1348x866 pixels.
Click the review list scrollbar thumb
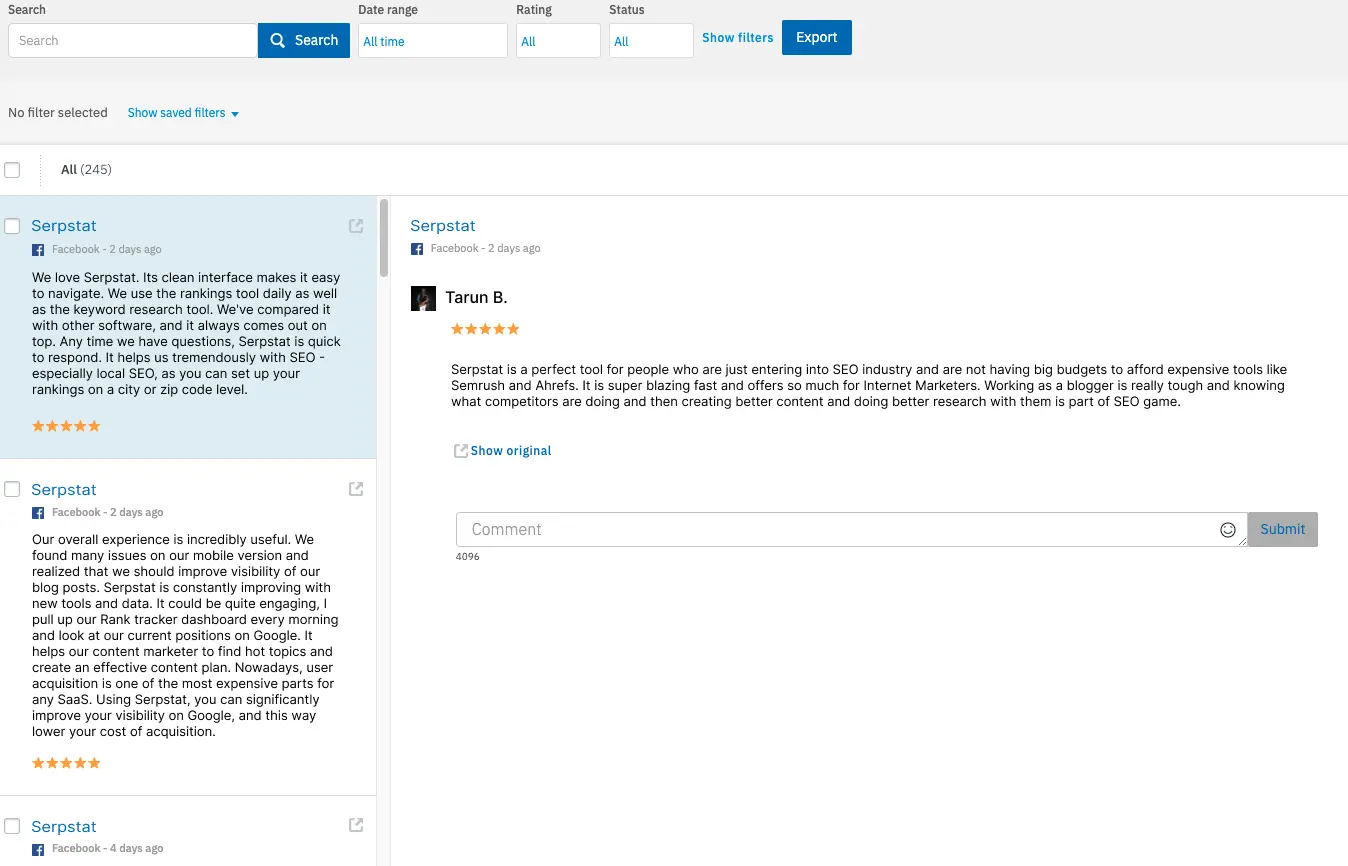[384, 238]
